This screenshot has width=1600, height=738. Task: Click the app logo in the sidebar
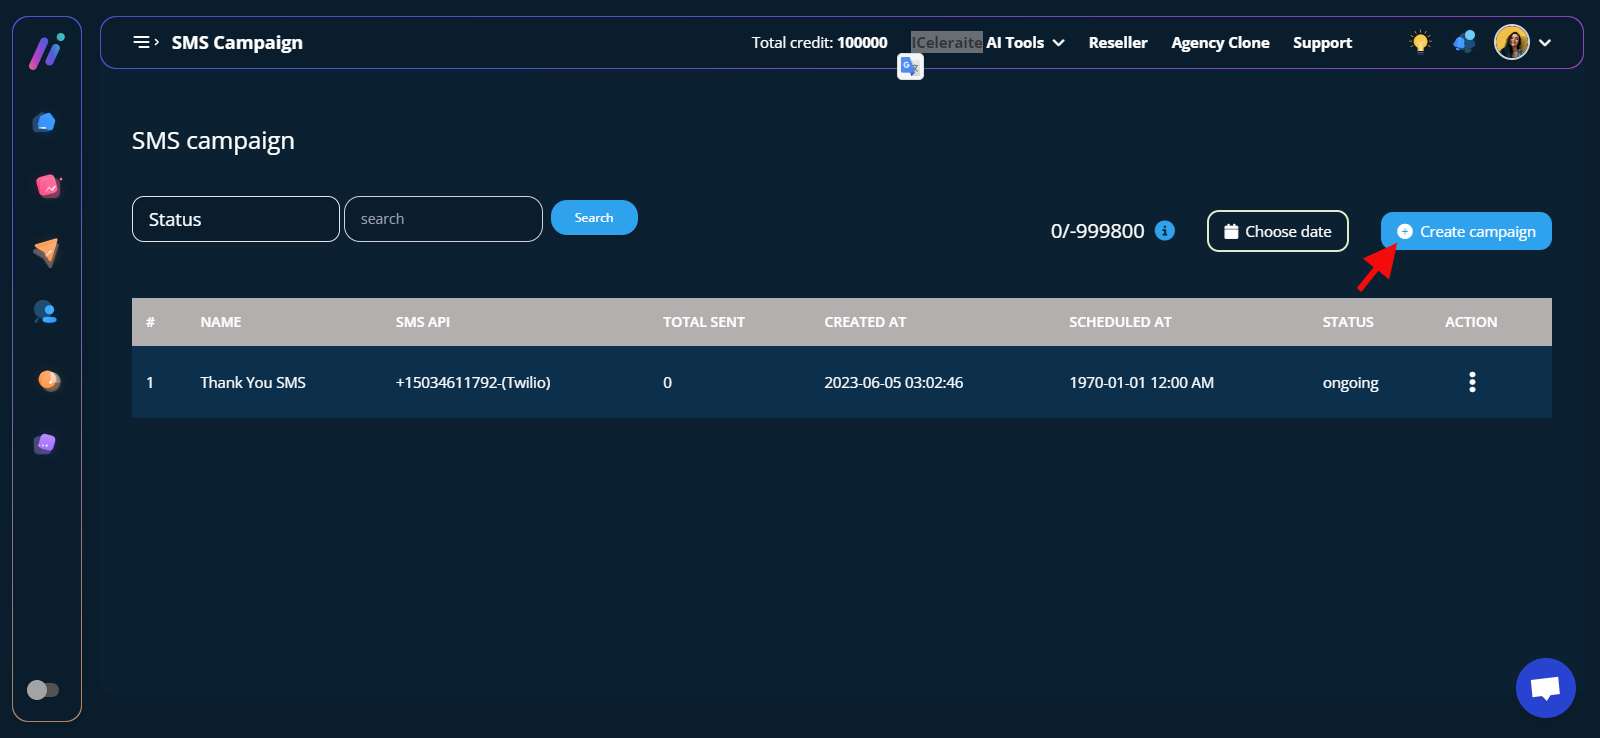[46, 52]
